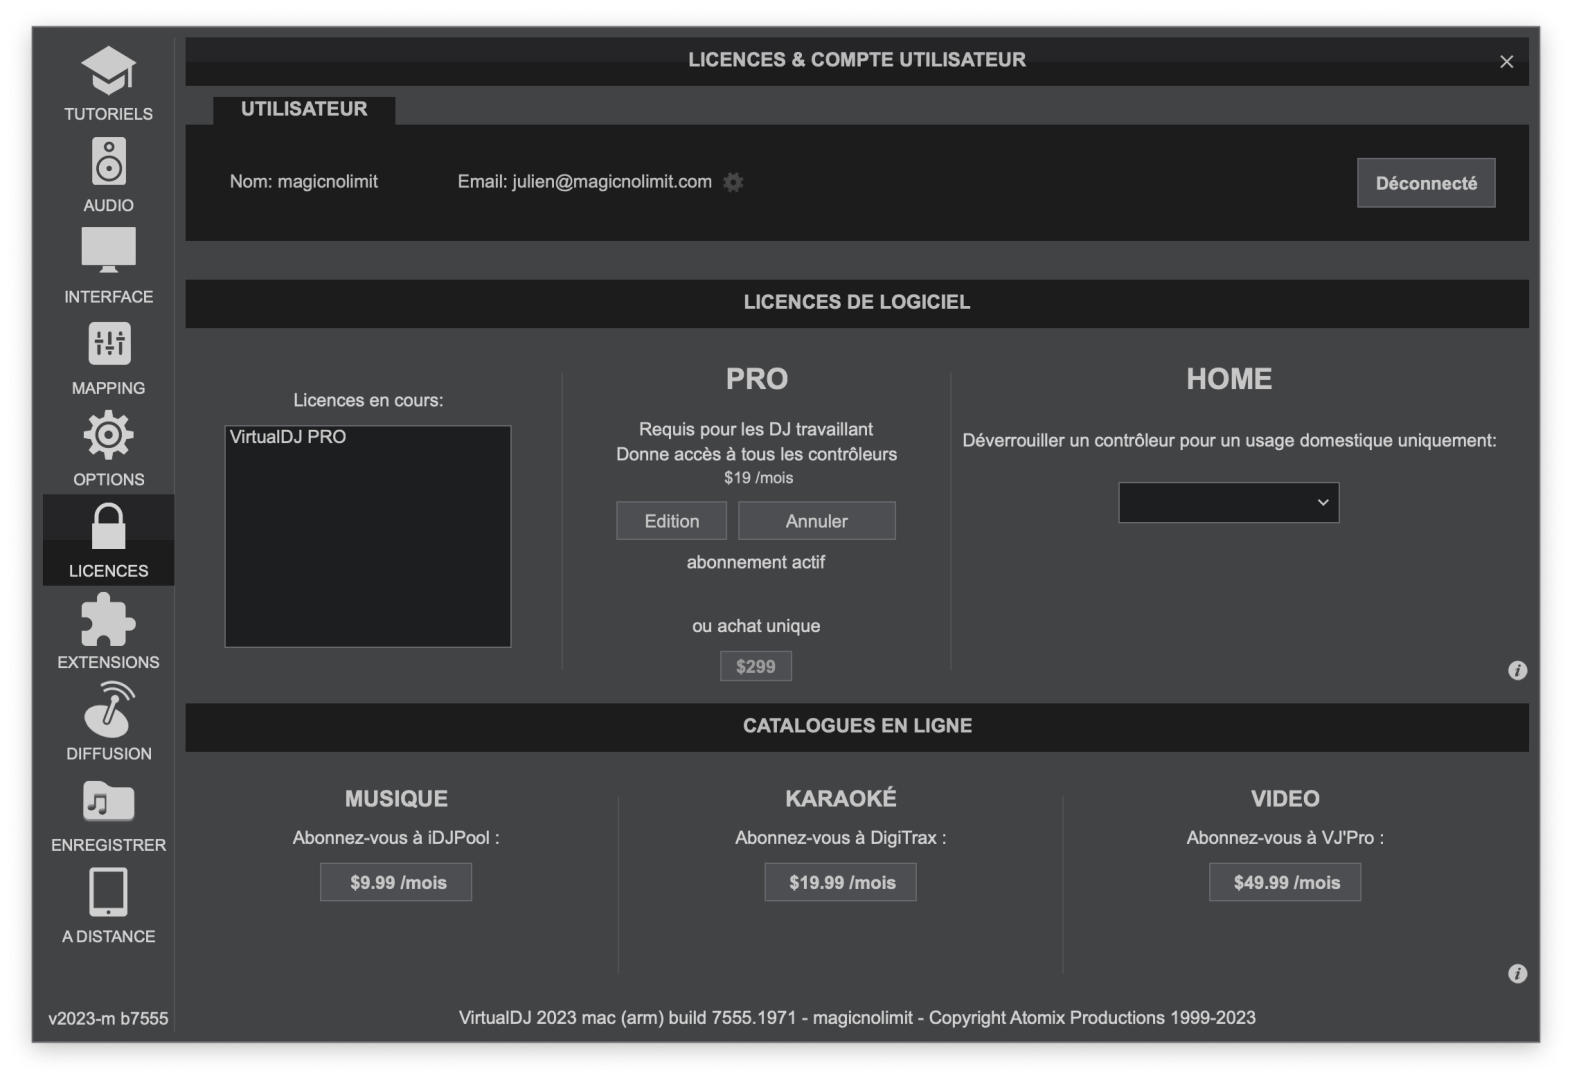Click the Nom: magicnolimit text
This screenshot has height=1080, width=1572.
click(x=304, y=182)
